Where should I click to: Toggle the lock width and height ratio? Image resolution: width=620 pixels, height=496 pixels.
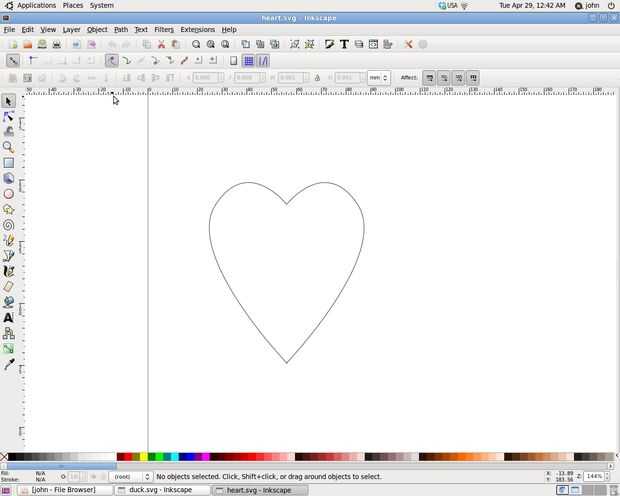pos(317,78)
